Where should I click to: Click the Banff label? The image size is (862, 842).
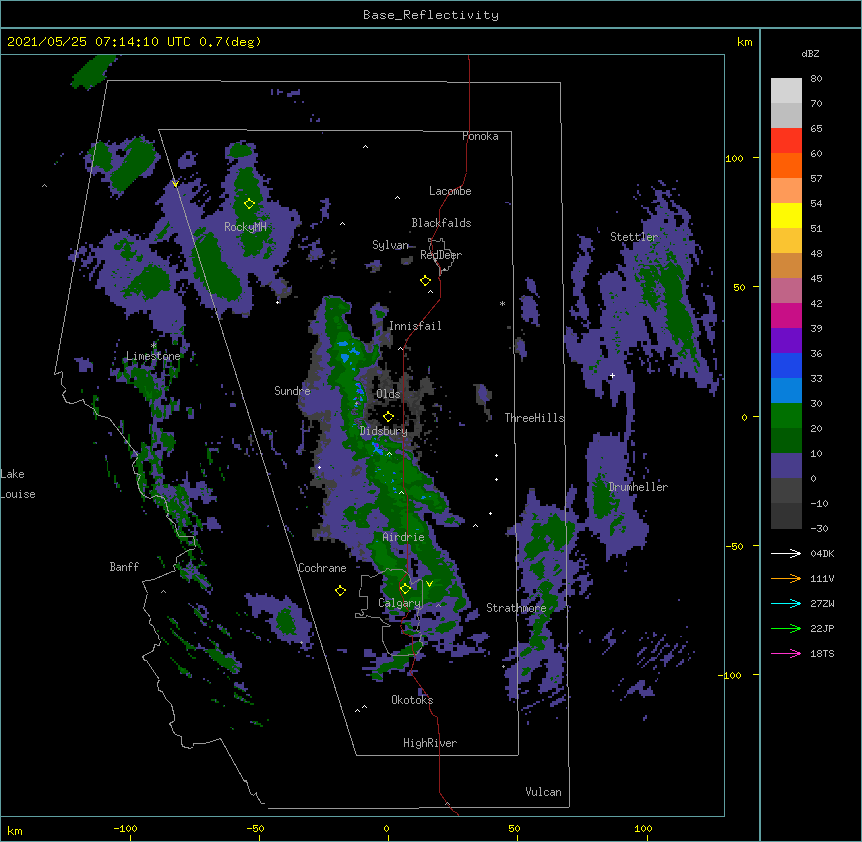click(124, 567)
